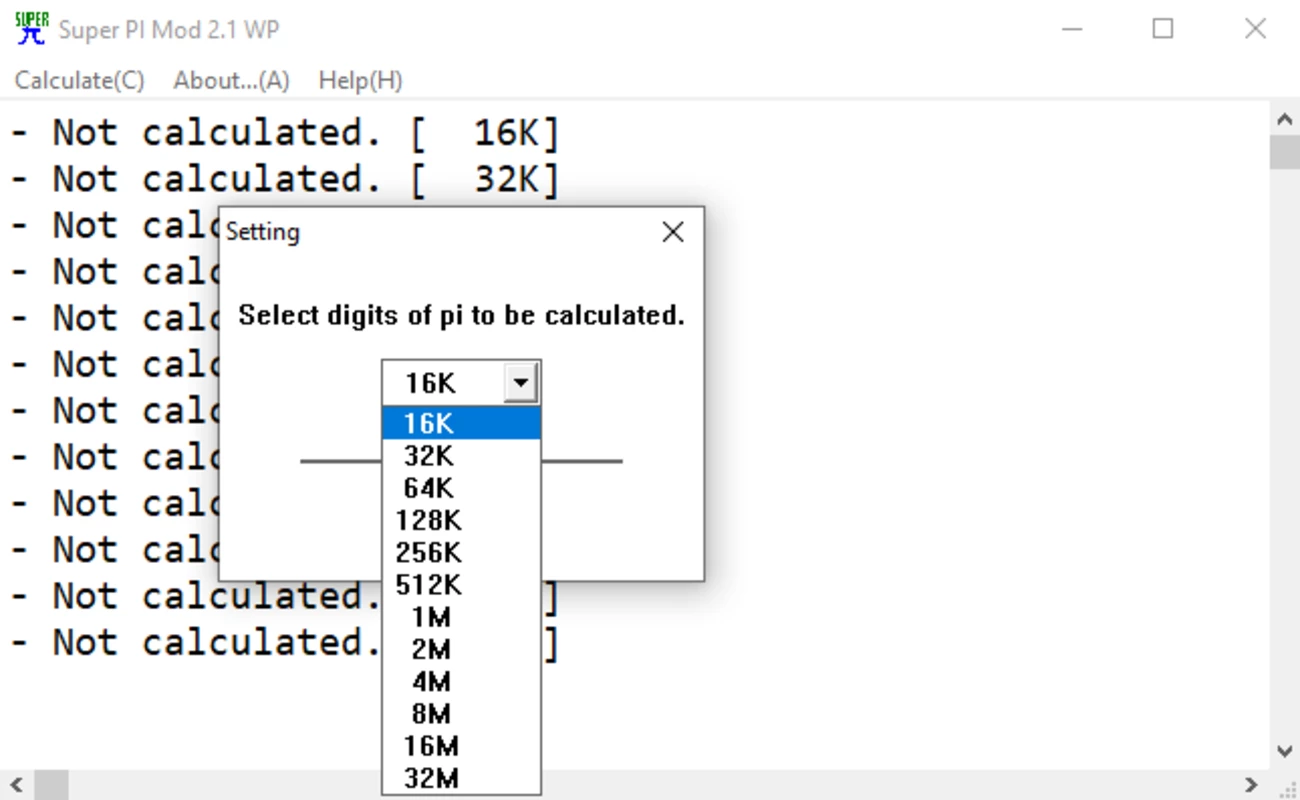Click the Super PI app icon in title bar
Viewport: 1300px width, 800px height.
(32, 29)
